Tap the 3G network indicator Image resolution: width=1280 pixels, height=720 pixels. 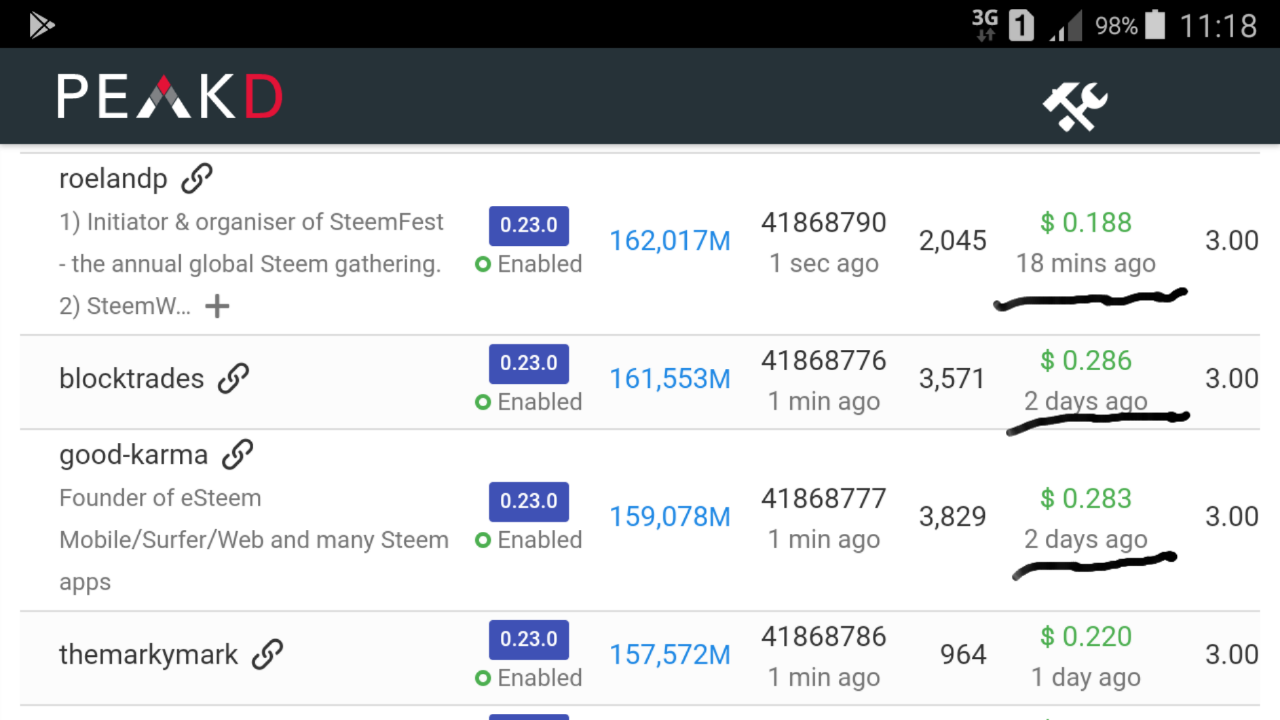click(x=985, y=24)
